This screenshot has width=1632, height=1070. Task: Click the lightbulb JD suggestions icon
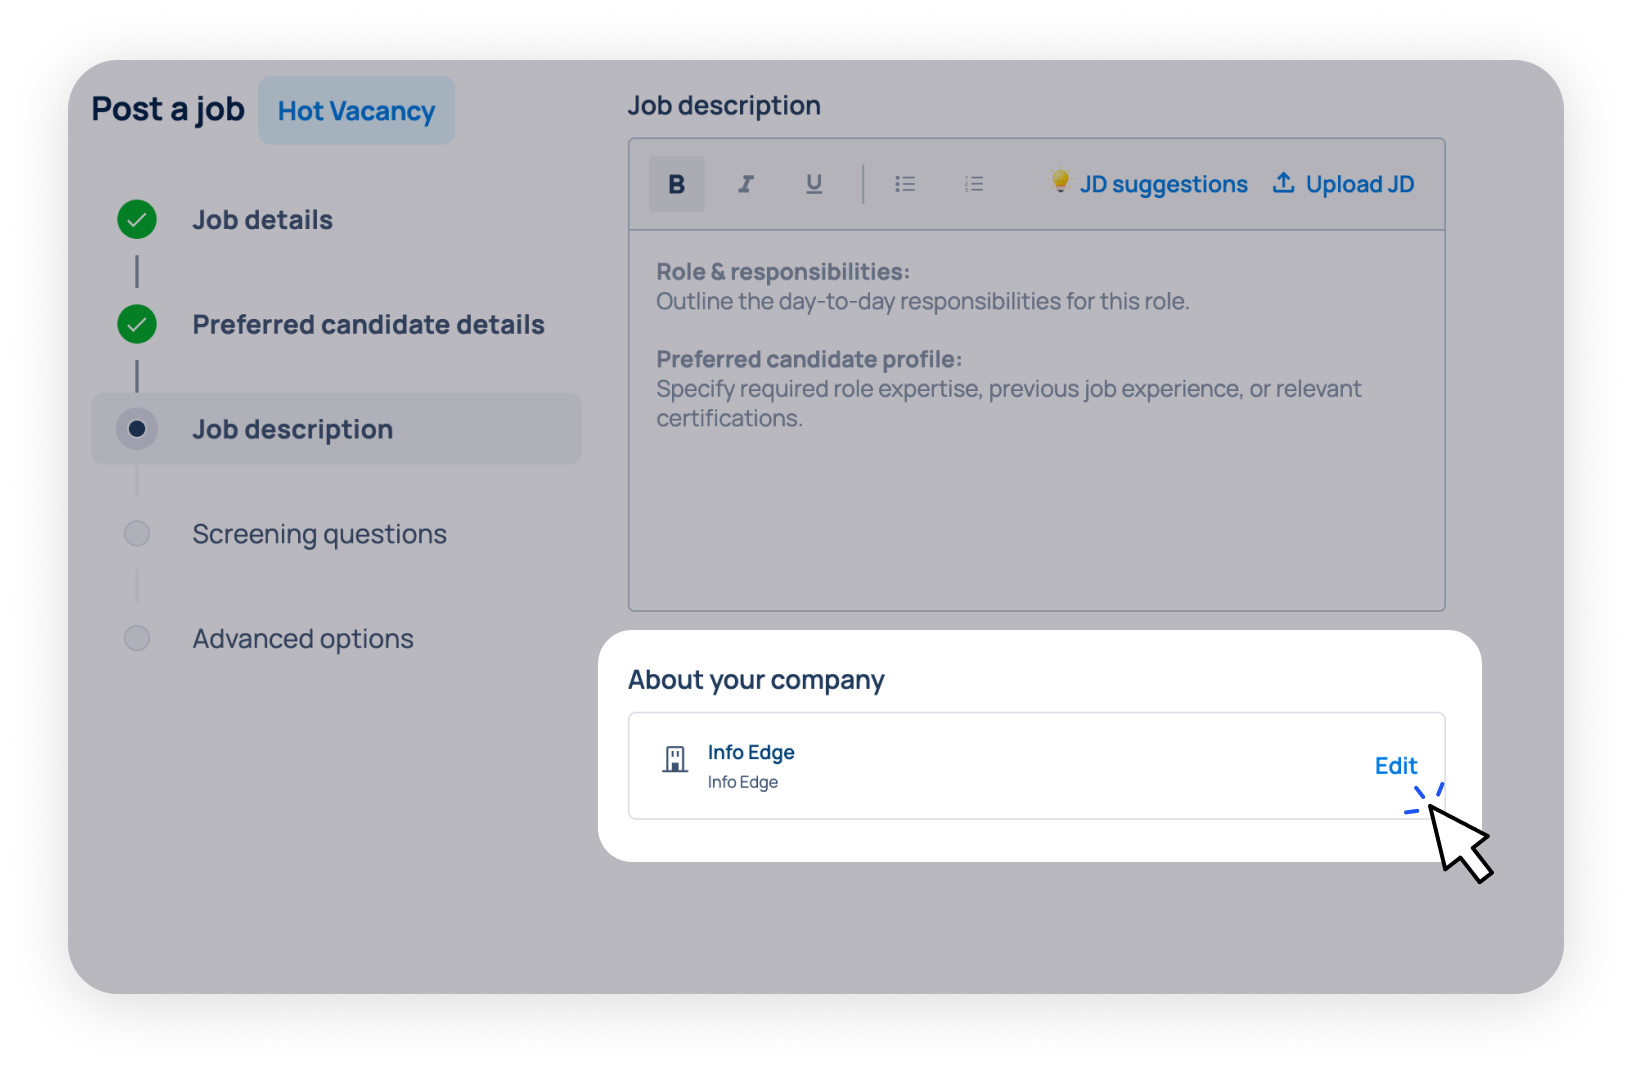coord(1060,181)
